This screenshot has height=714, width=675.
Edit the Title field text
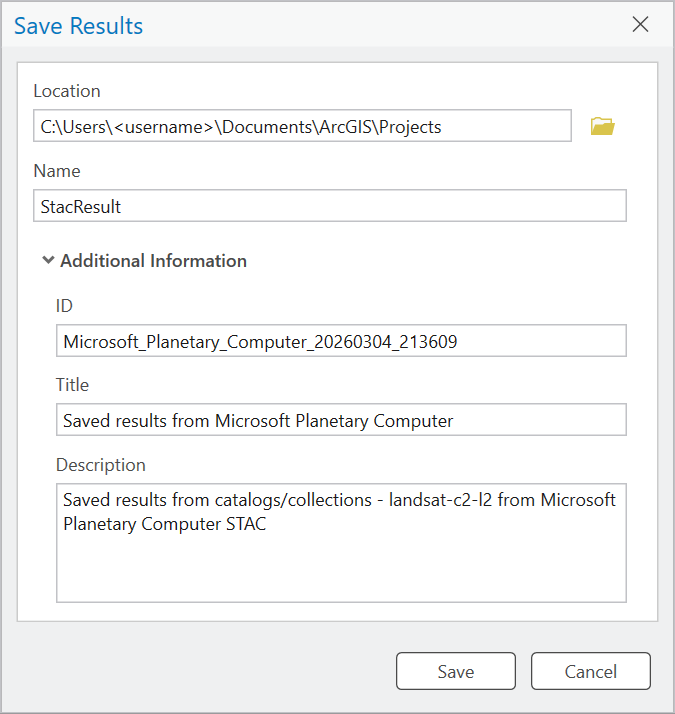[341, 420]
